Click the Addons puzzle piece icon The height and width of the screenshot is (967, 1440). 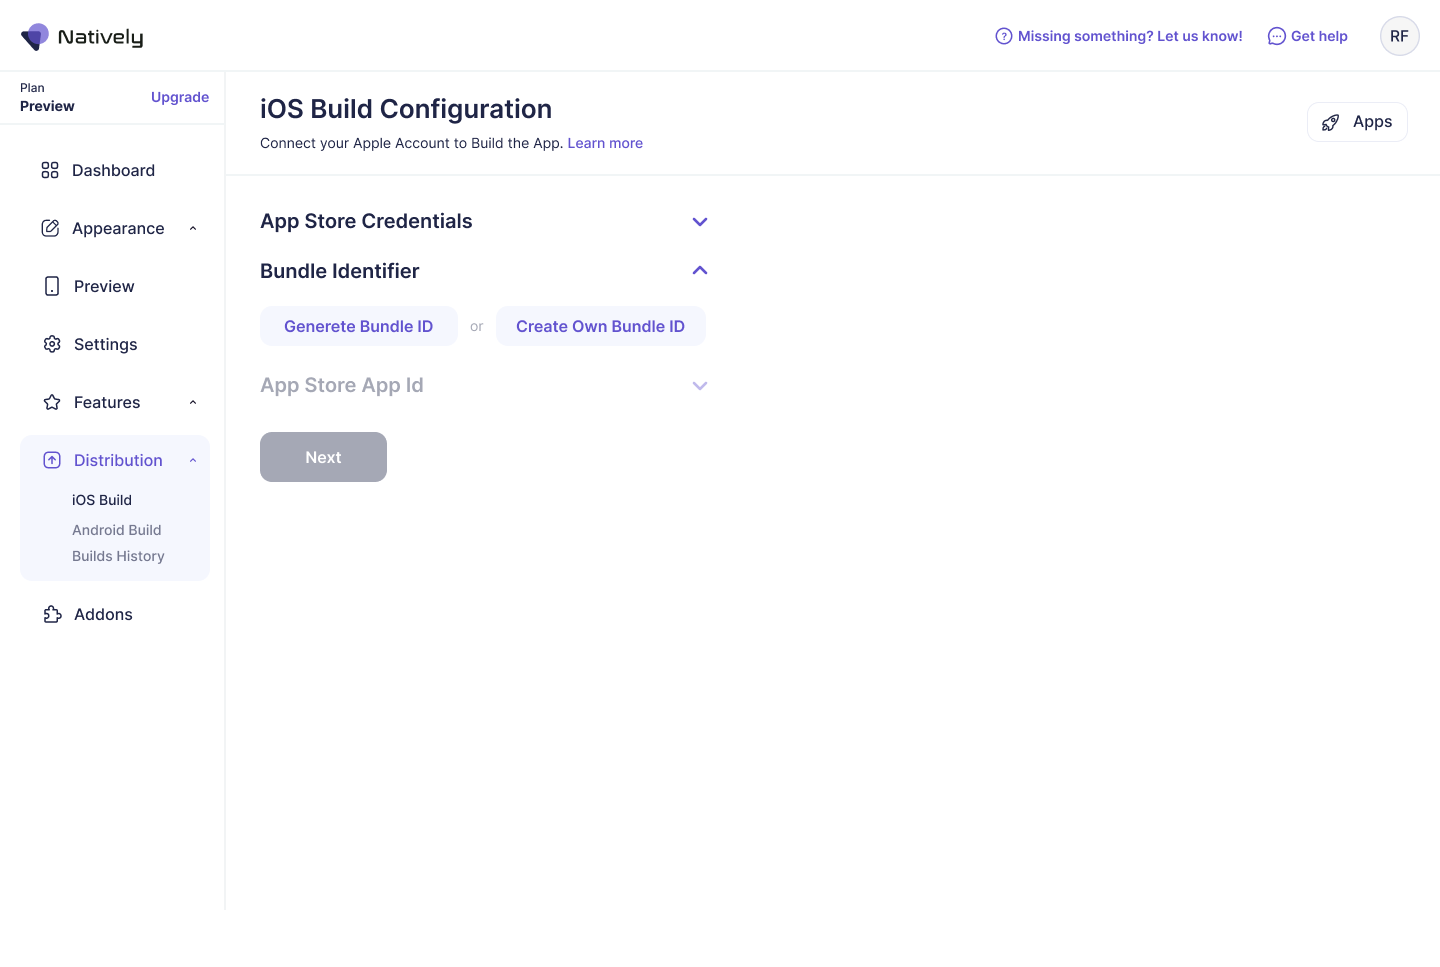(x=52, y=614)
